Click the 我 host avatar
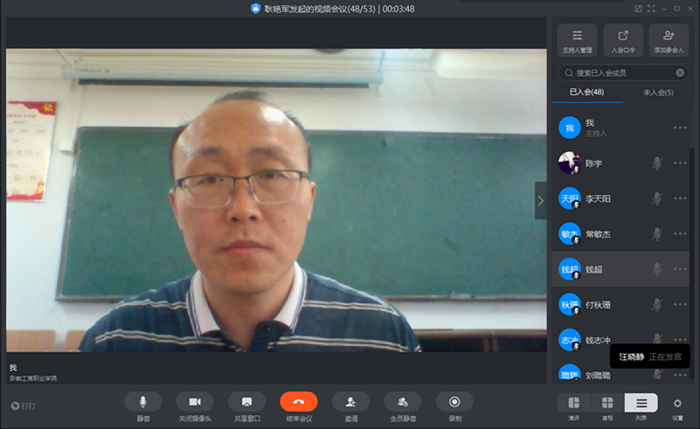This screenshot has width=700, height=429. [x=570, y=128]
